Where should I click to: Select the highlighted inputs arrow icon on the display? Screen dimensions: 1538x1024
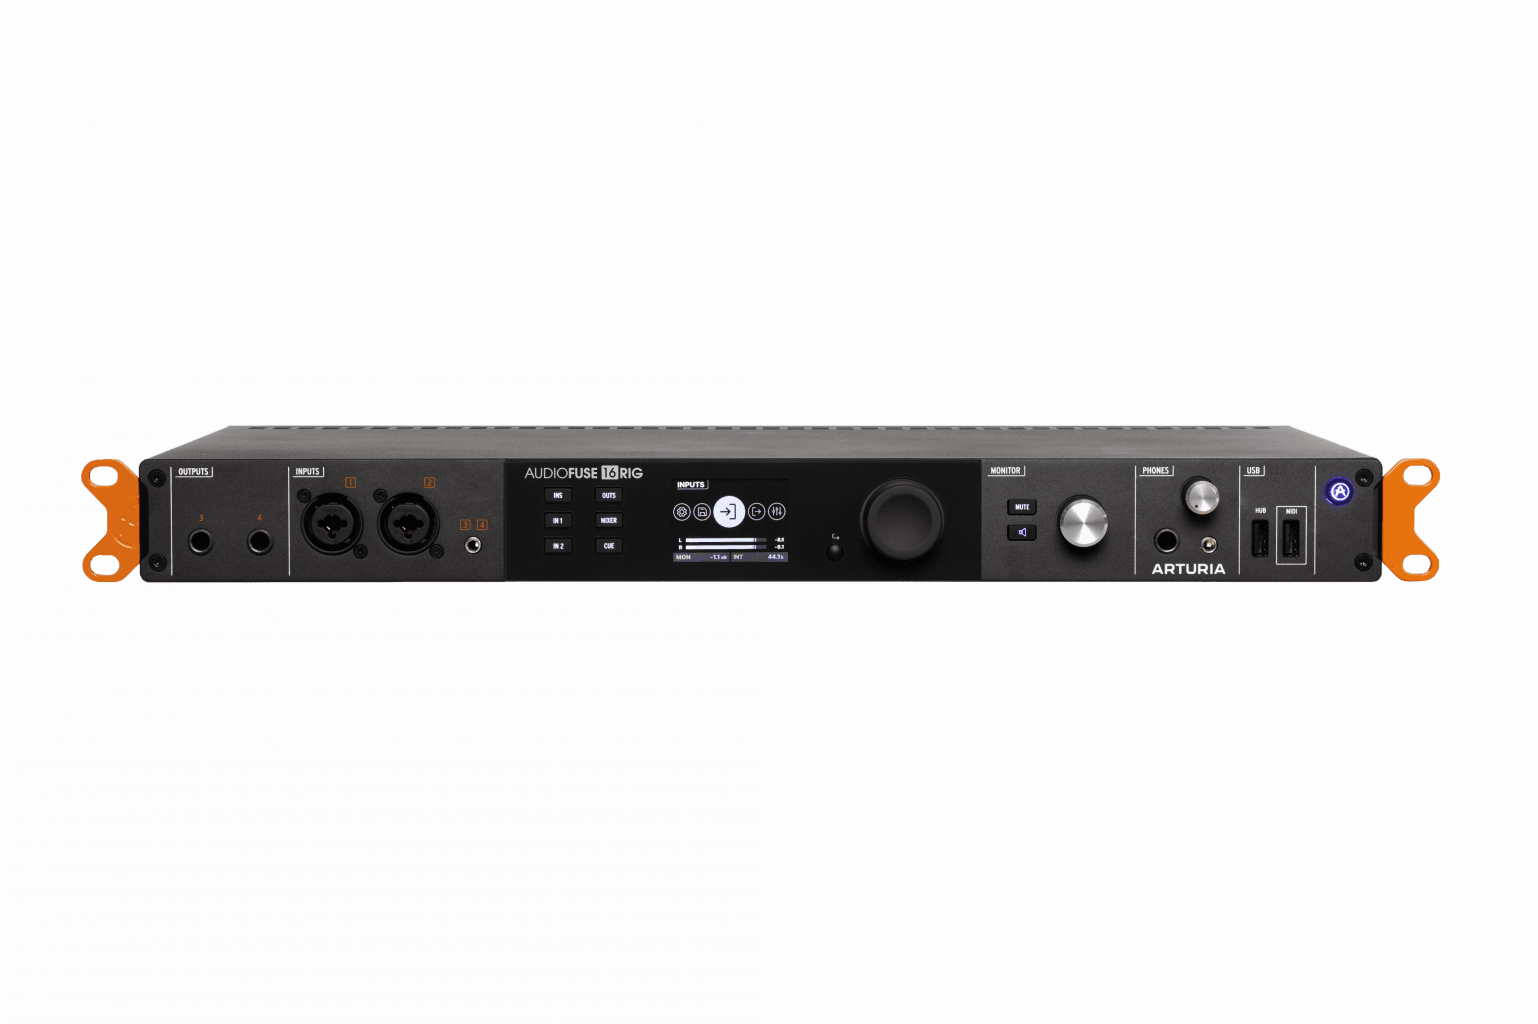tap(729, 512)
